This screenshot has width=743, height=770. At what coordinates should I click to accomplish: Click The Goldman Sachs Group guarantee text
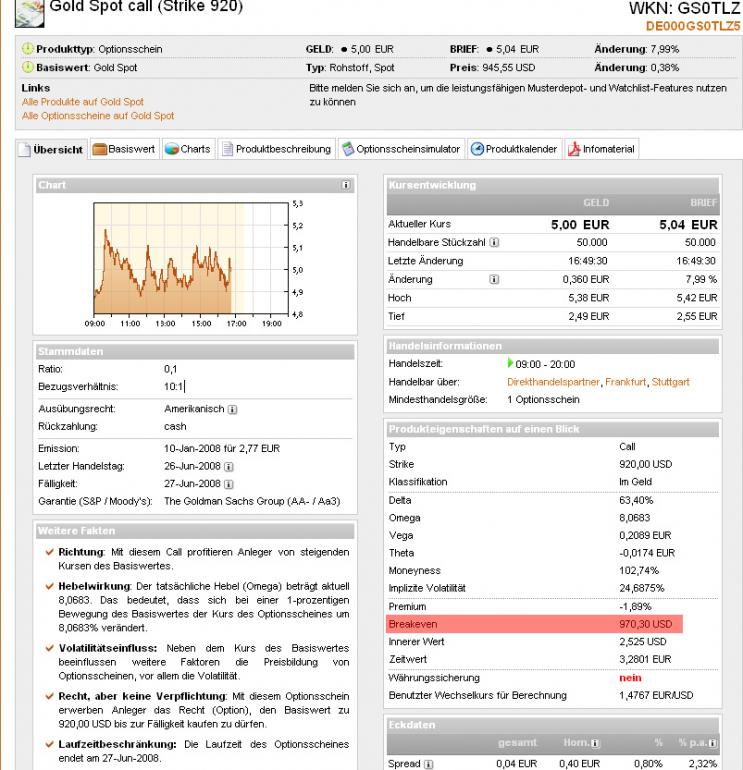(252, 501)
